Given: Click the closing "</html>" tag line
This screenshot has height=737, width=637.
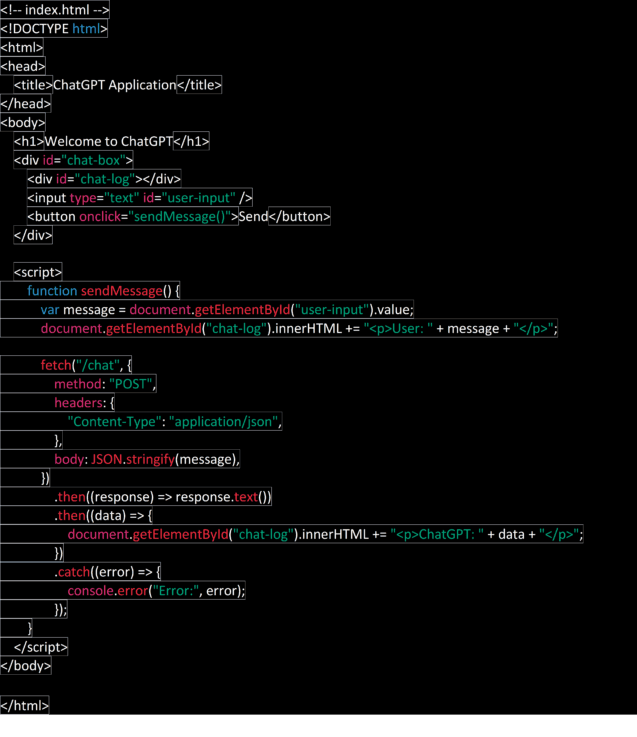Looking at the screenshot, I should (x=24, y=706).
